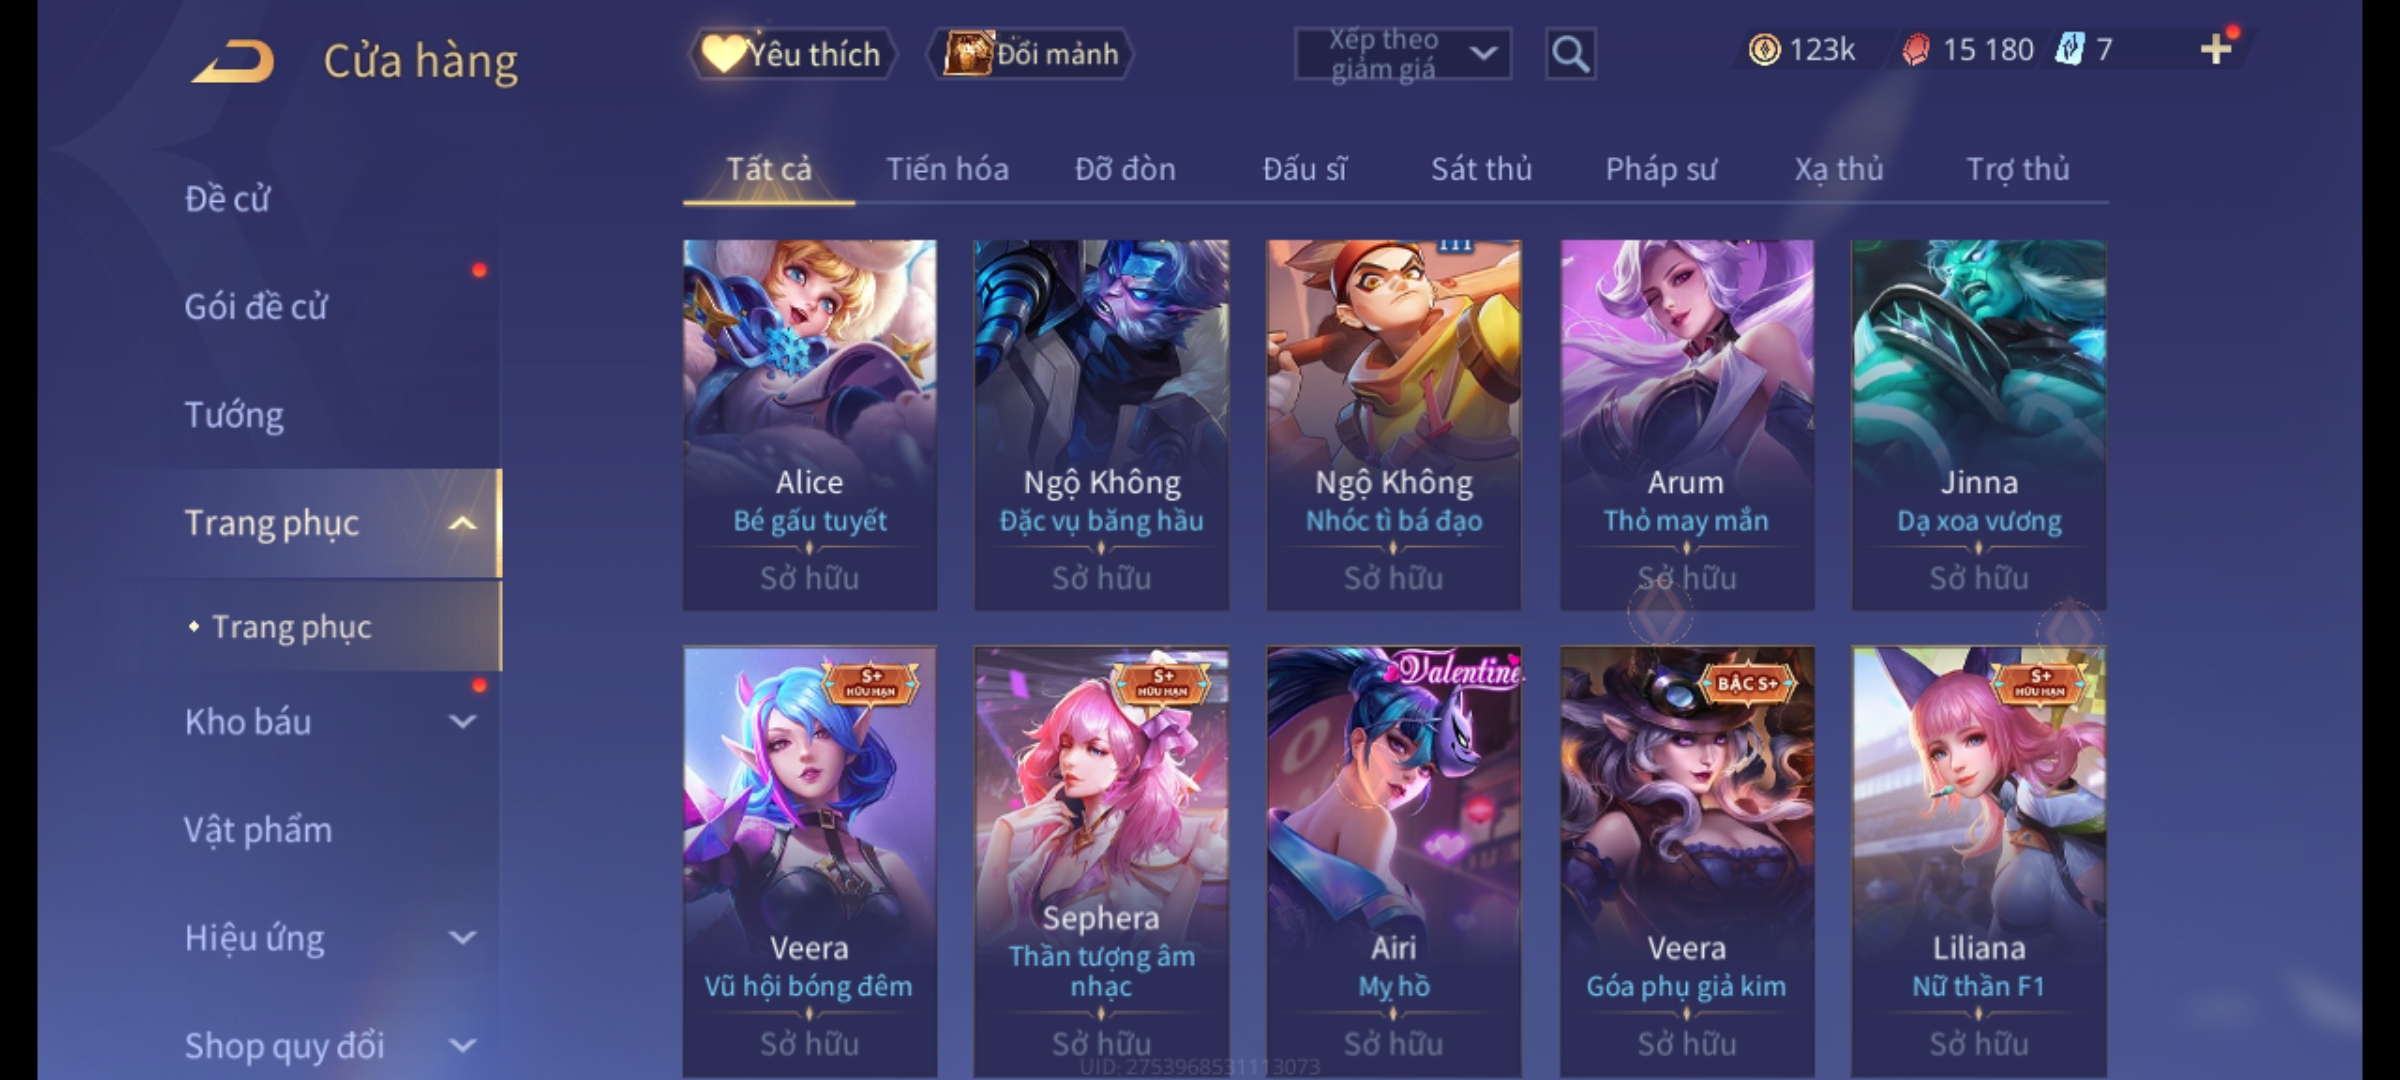Open Đổi mảnh shard exchange icon
The height and width of the screenshot is (1080, 2400).
1031,54
